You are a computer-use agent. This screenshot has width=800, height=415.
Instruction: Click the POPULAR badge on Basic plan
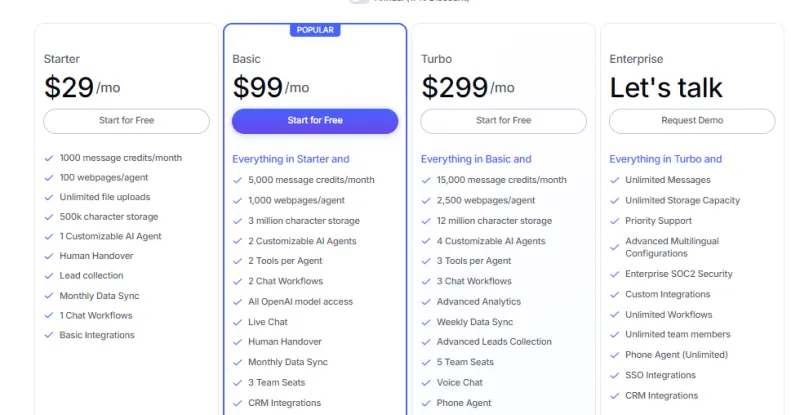[315, 30]
